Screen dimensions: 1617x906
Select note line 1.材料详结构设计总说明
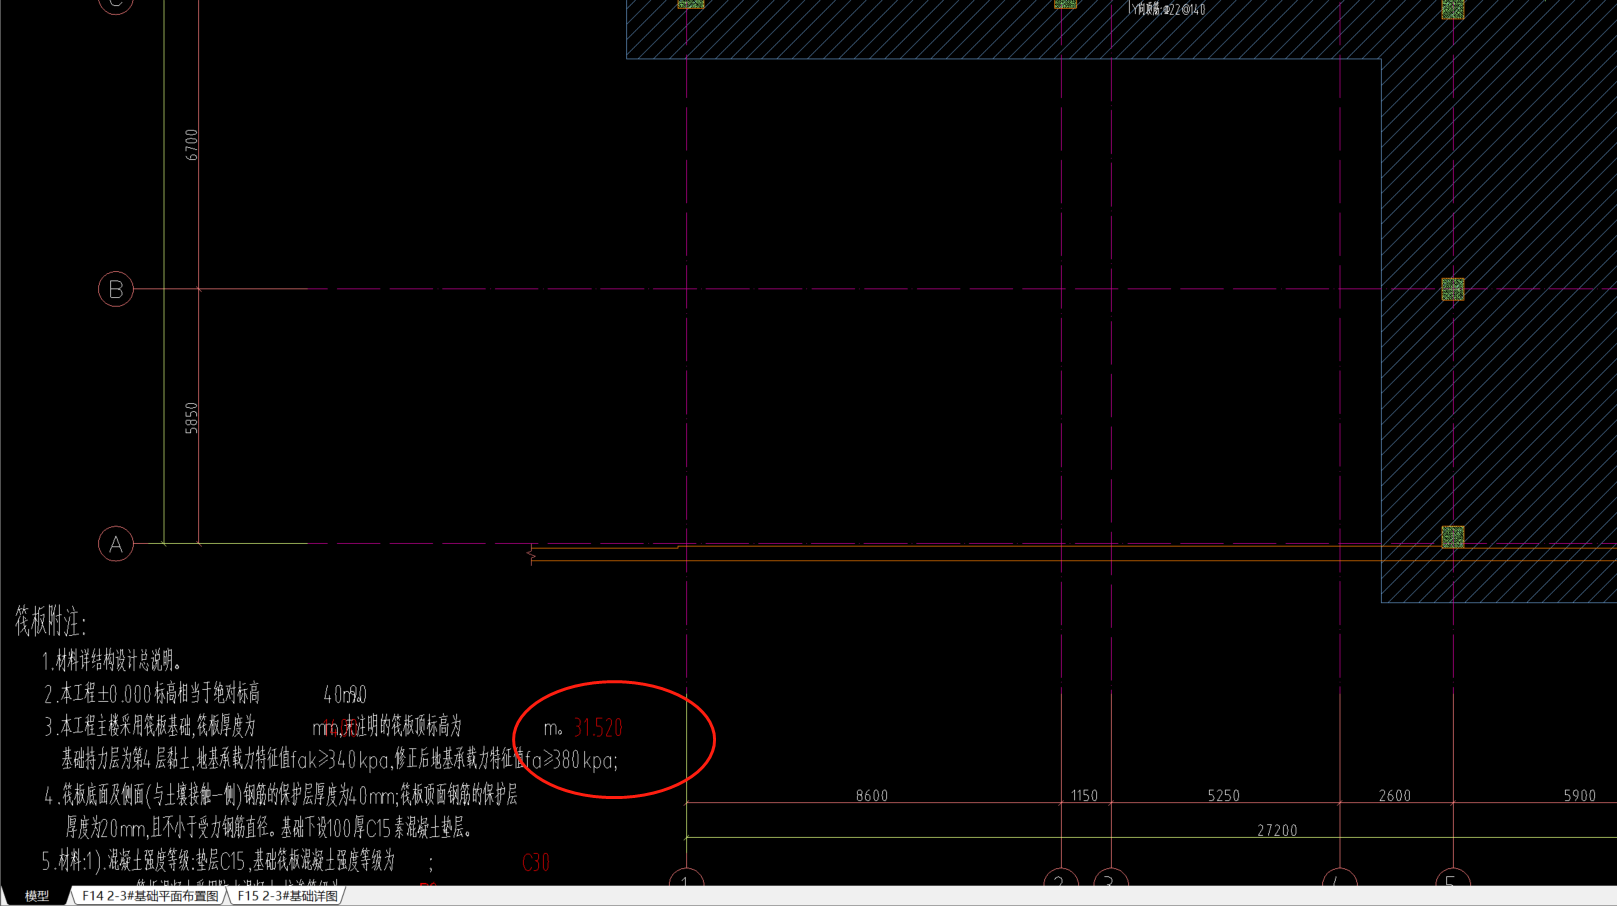[x=112, y=661]
